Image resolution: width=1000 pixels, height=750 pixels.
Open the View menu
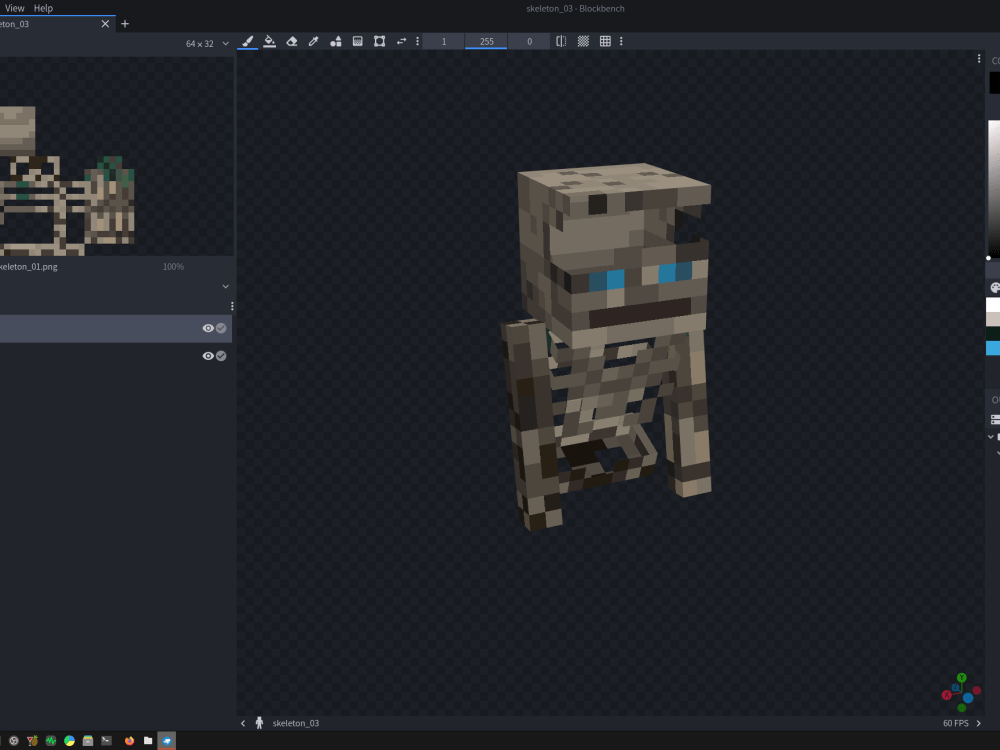click(13, 7)
